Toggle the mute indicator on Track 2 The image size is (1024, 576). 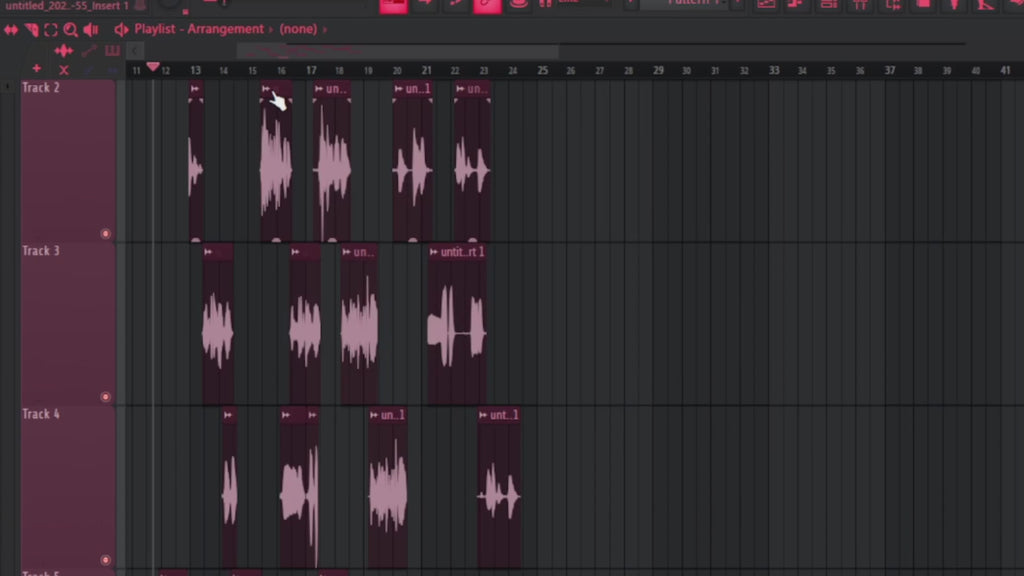(106, 233)
